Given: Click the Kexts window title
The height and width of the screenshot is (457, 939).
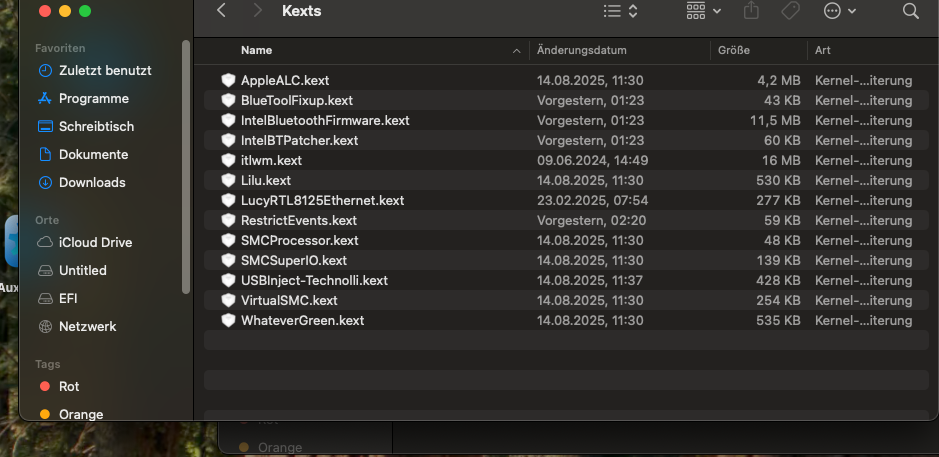Looking at the screenshot, I should tap(301, 11).
